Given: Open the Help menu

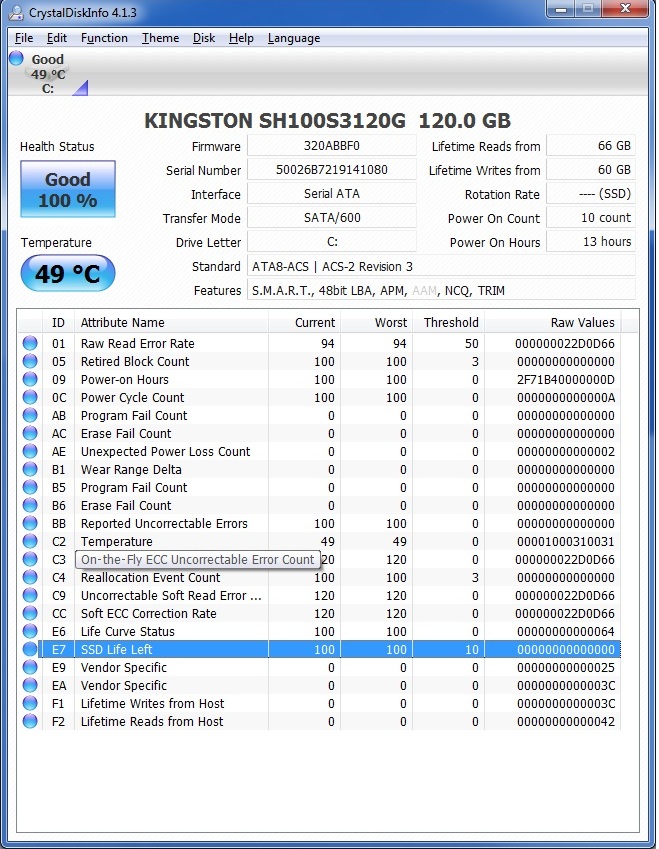Looking at the screenshot, I should [241, 38].
